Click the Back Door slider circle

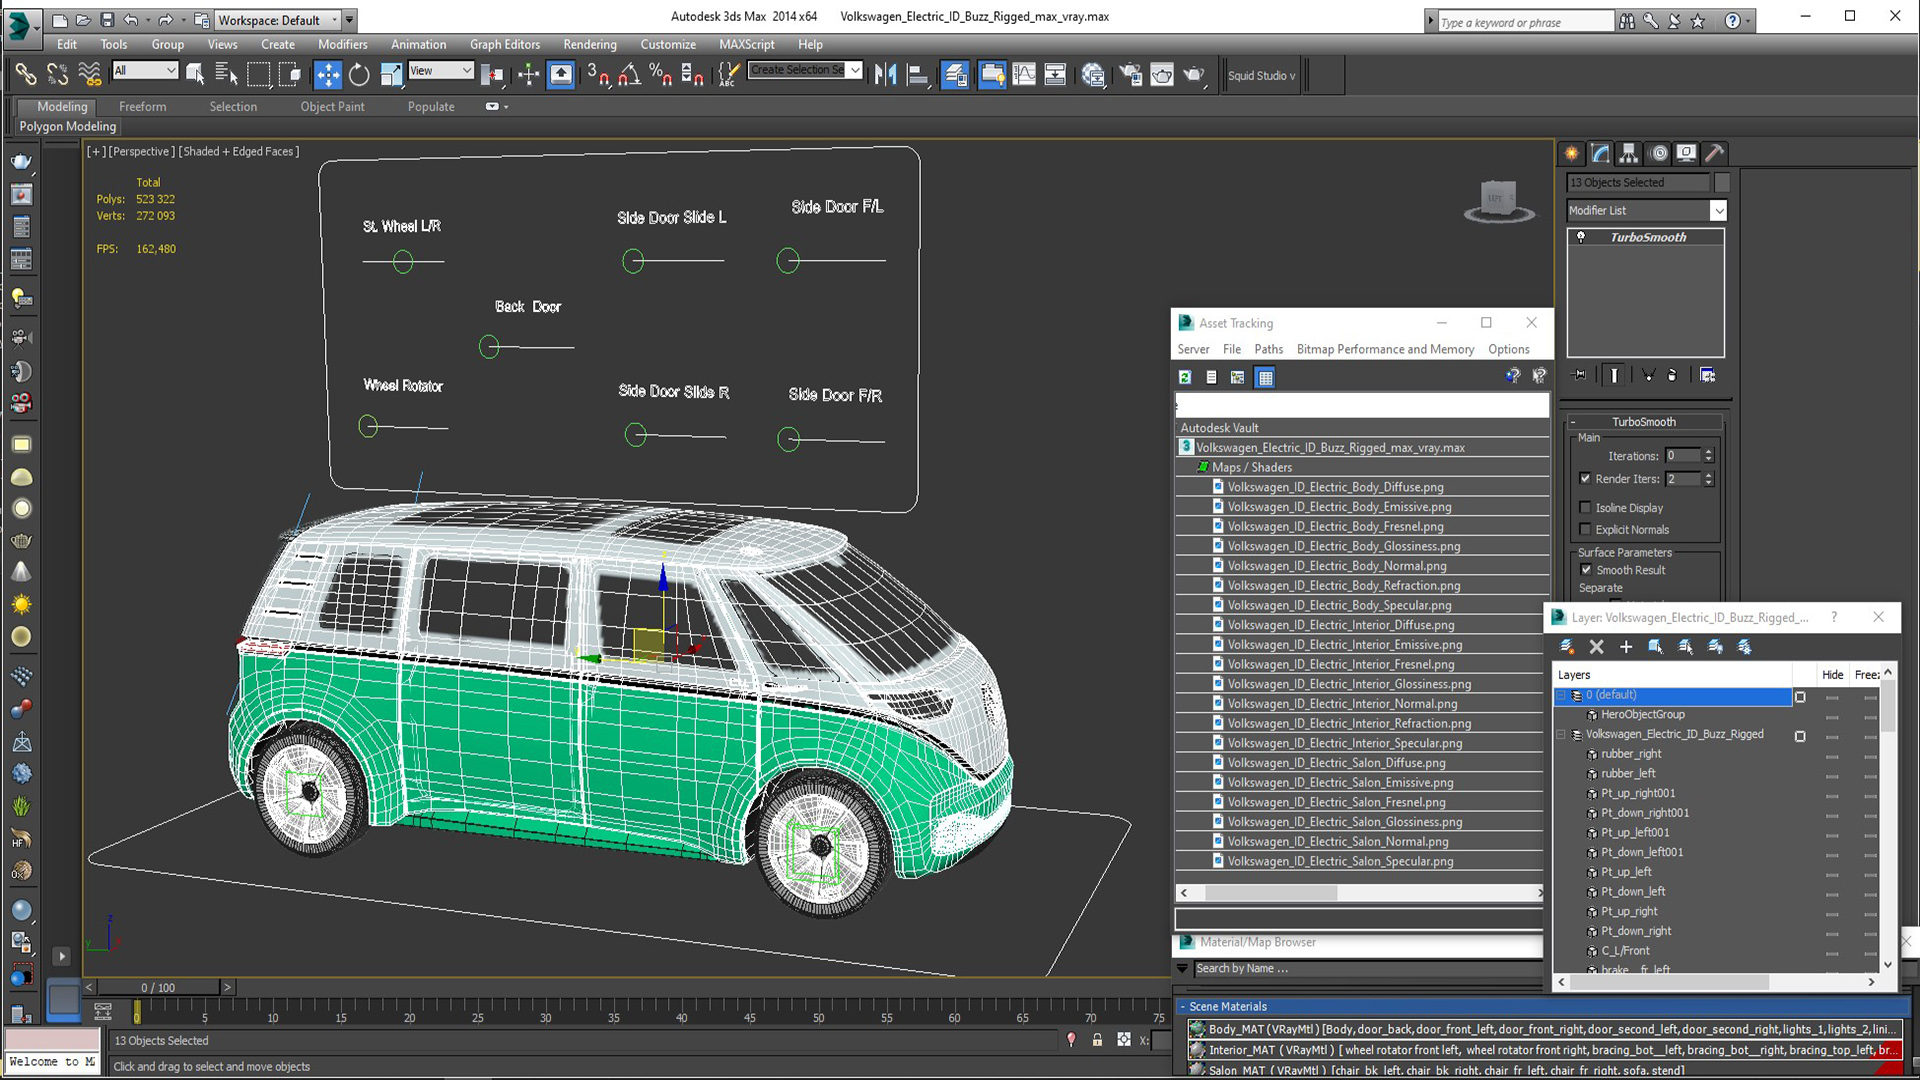tap(489, 347)
